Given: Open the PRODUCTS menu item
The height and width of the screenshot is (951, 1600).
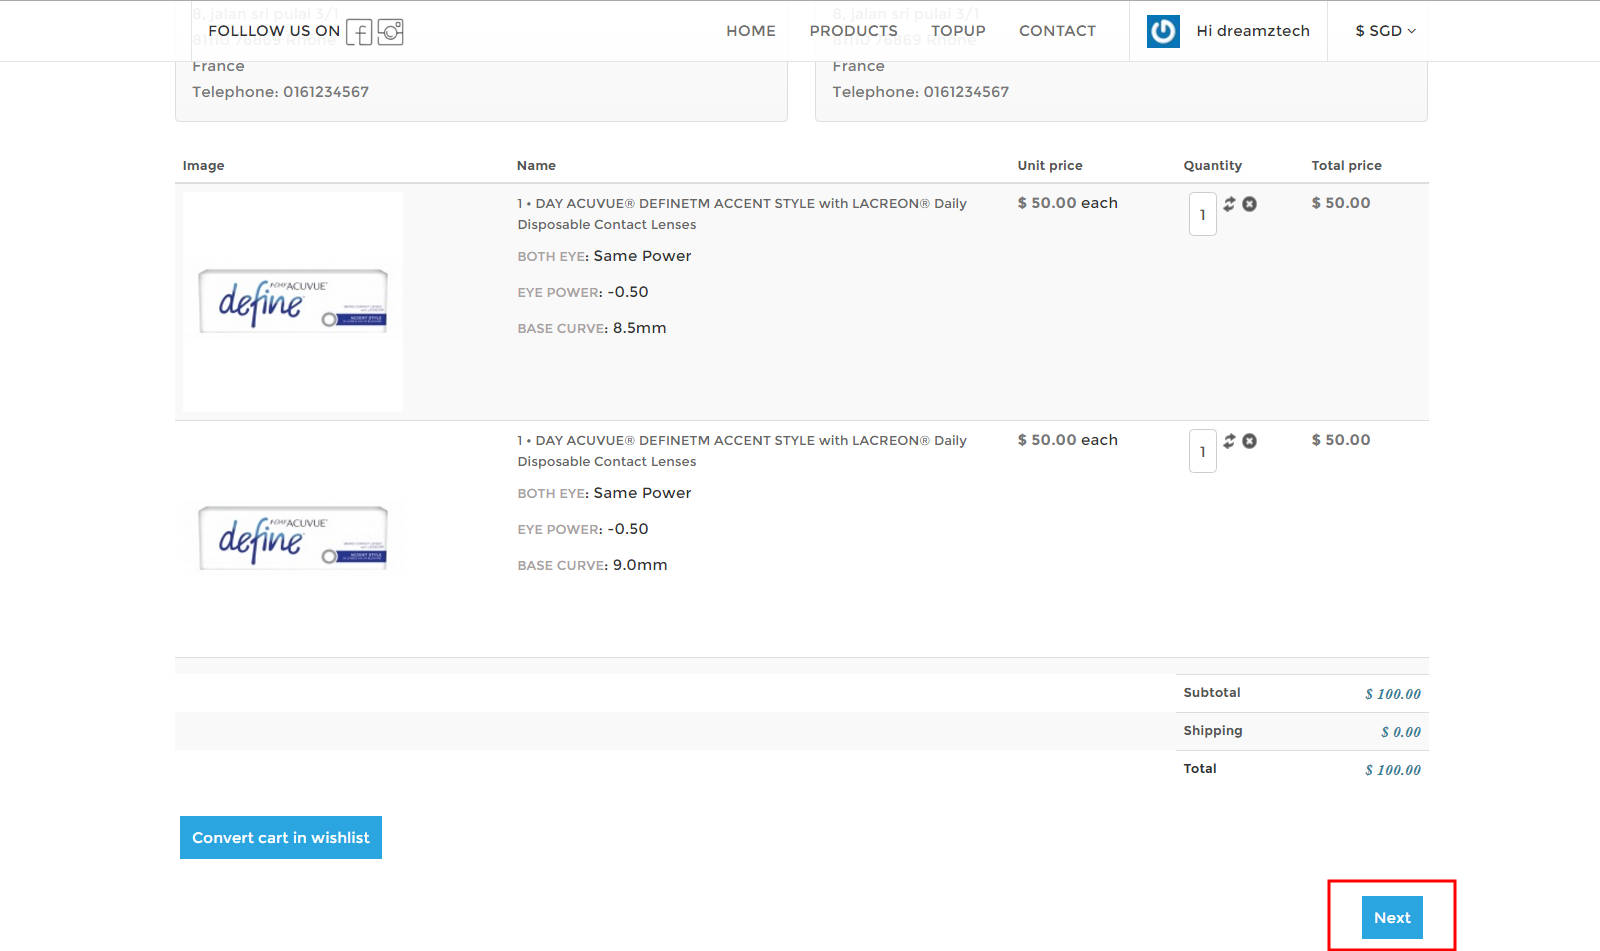Looking at the screenshot, I should click(853, 31).
